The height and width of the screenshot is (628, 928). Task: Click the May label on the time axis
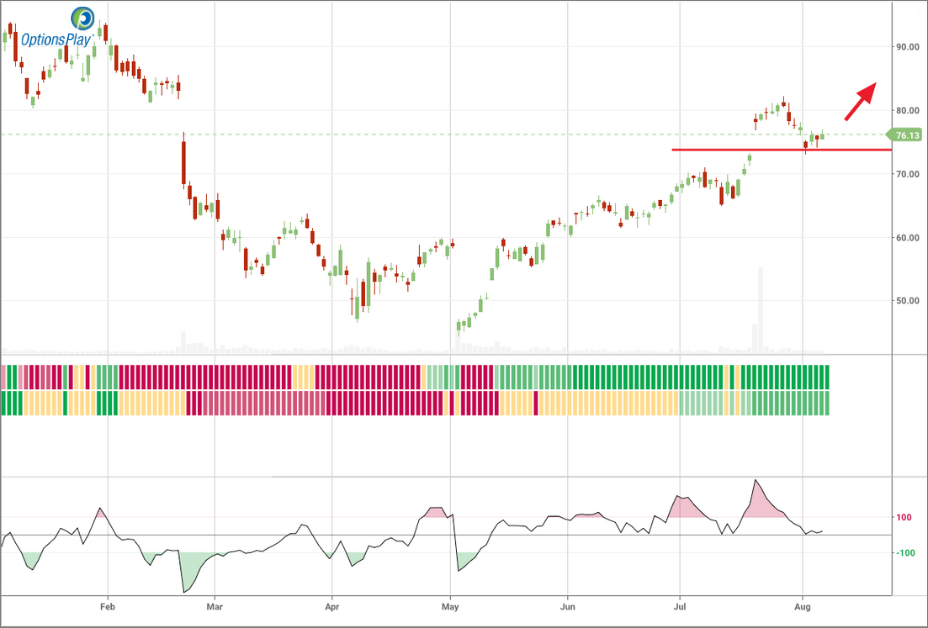pyautogui.click(x=450, y=607)
